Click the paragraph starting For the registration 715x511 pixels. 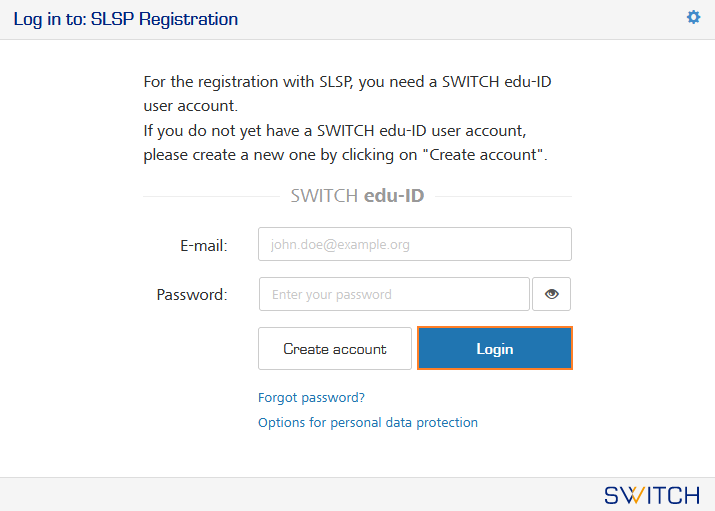347,93
